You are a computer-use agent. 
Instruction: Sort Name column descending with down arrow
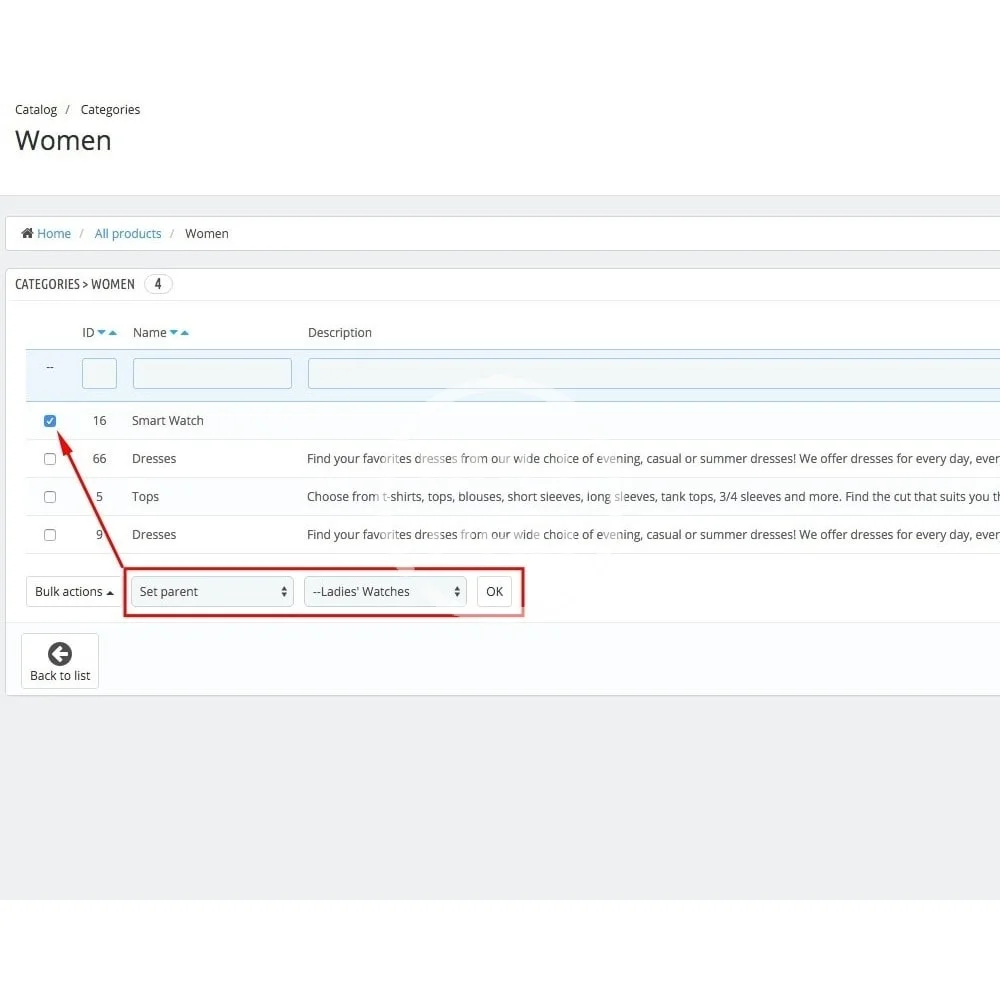point(174,333)
